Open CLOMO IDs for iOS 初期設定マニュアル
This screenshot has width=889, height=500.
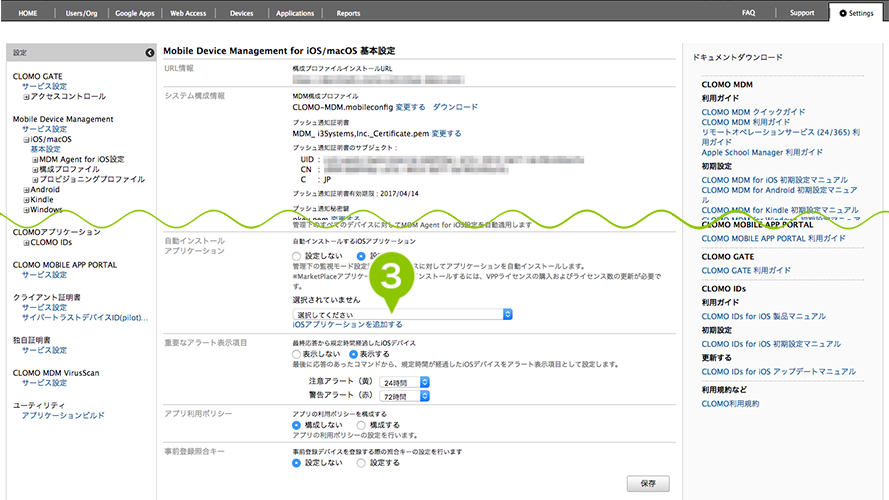click(x=771, y=345)
